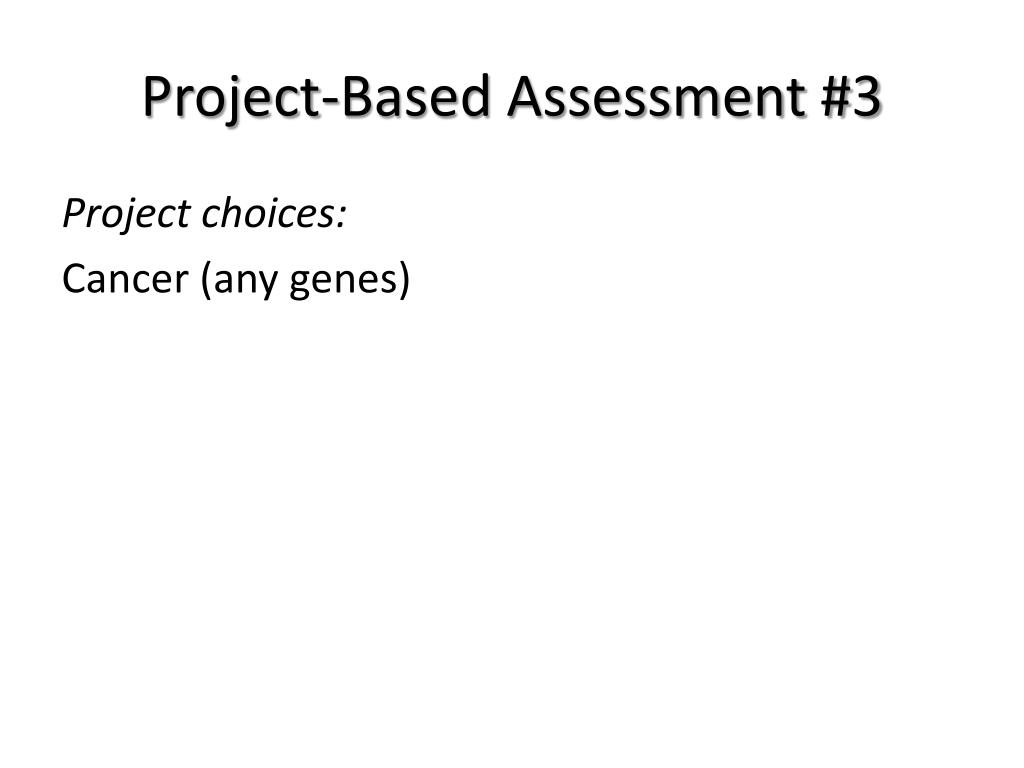This screenshot has width=1024, height=768.
Task: Place cursor after the colon in choices:
Action: 347,214
